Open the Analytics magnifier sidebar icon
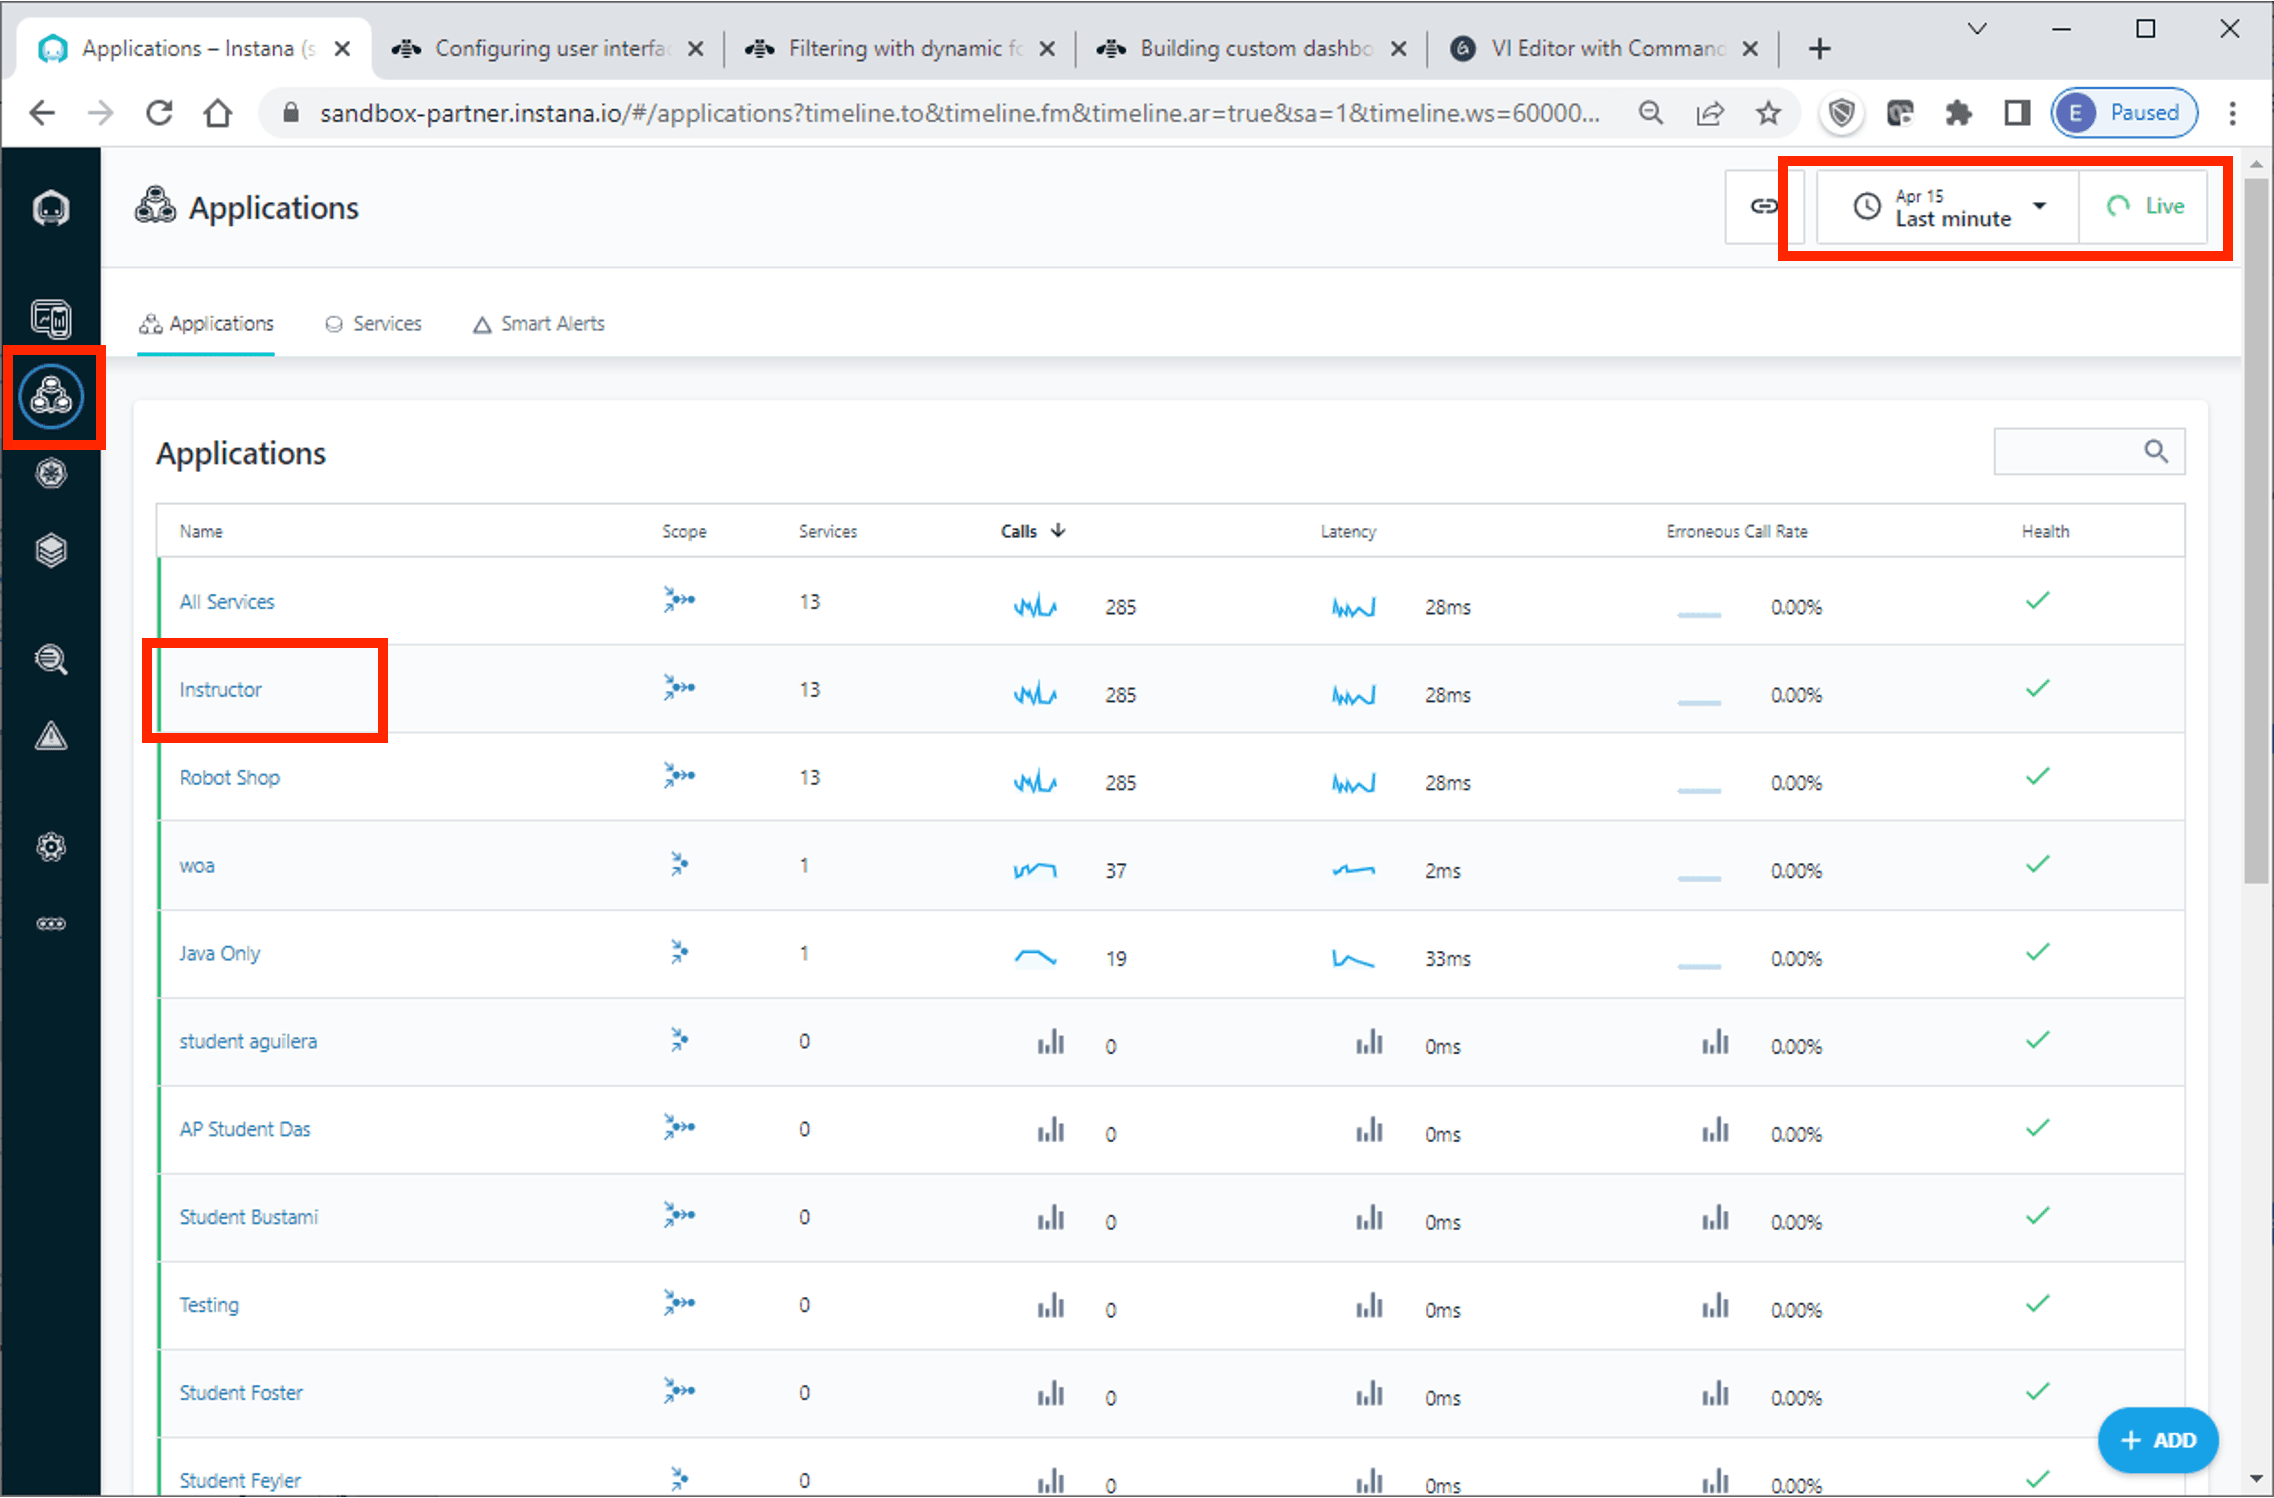The height and width of the screenshot is (1498, 2274). coord(51,659)
